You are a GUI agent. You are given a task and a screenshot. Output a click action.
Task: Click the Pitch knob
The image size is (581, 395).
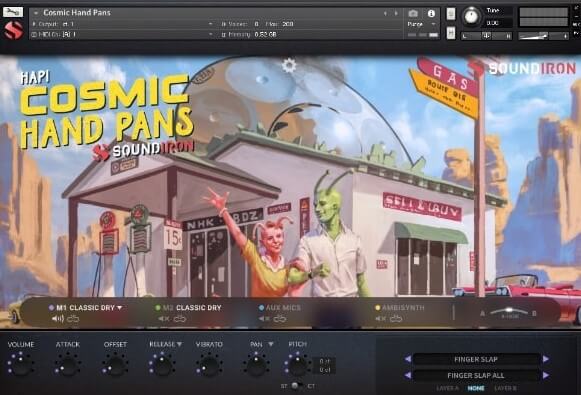(298, 365)
